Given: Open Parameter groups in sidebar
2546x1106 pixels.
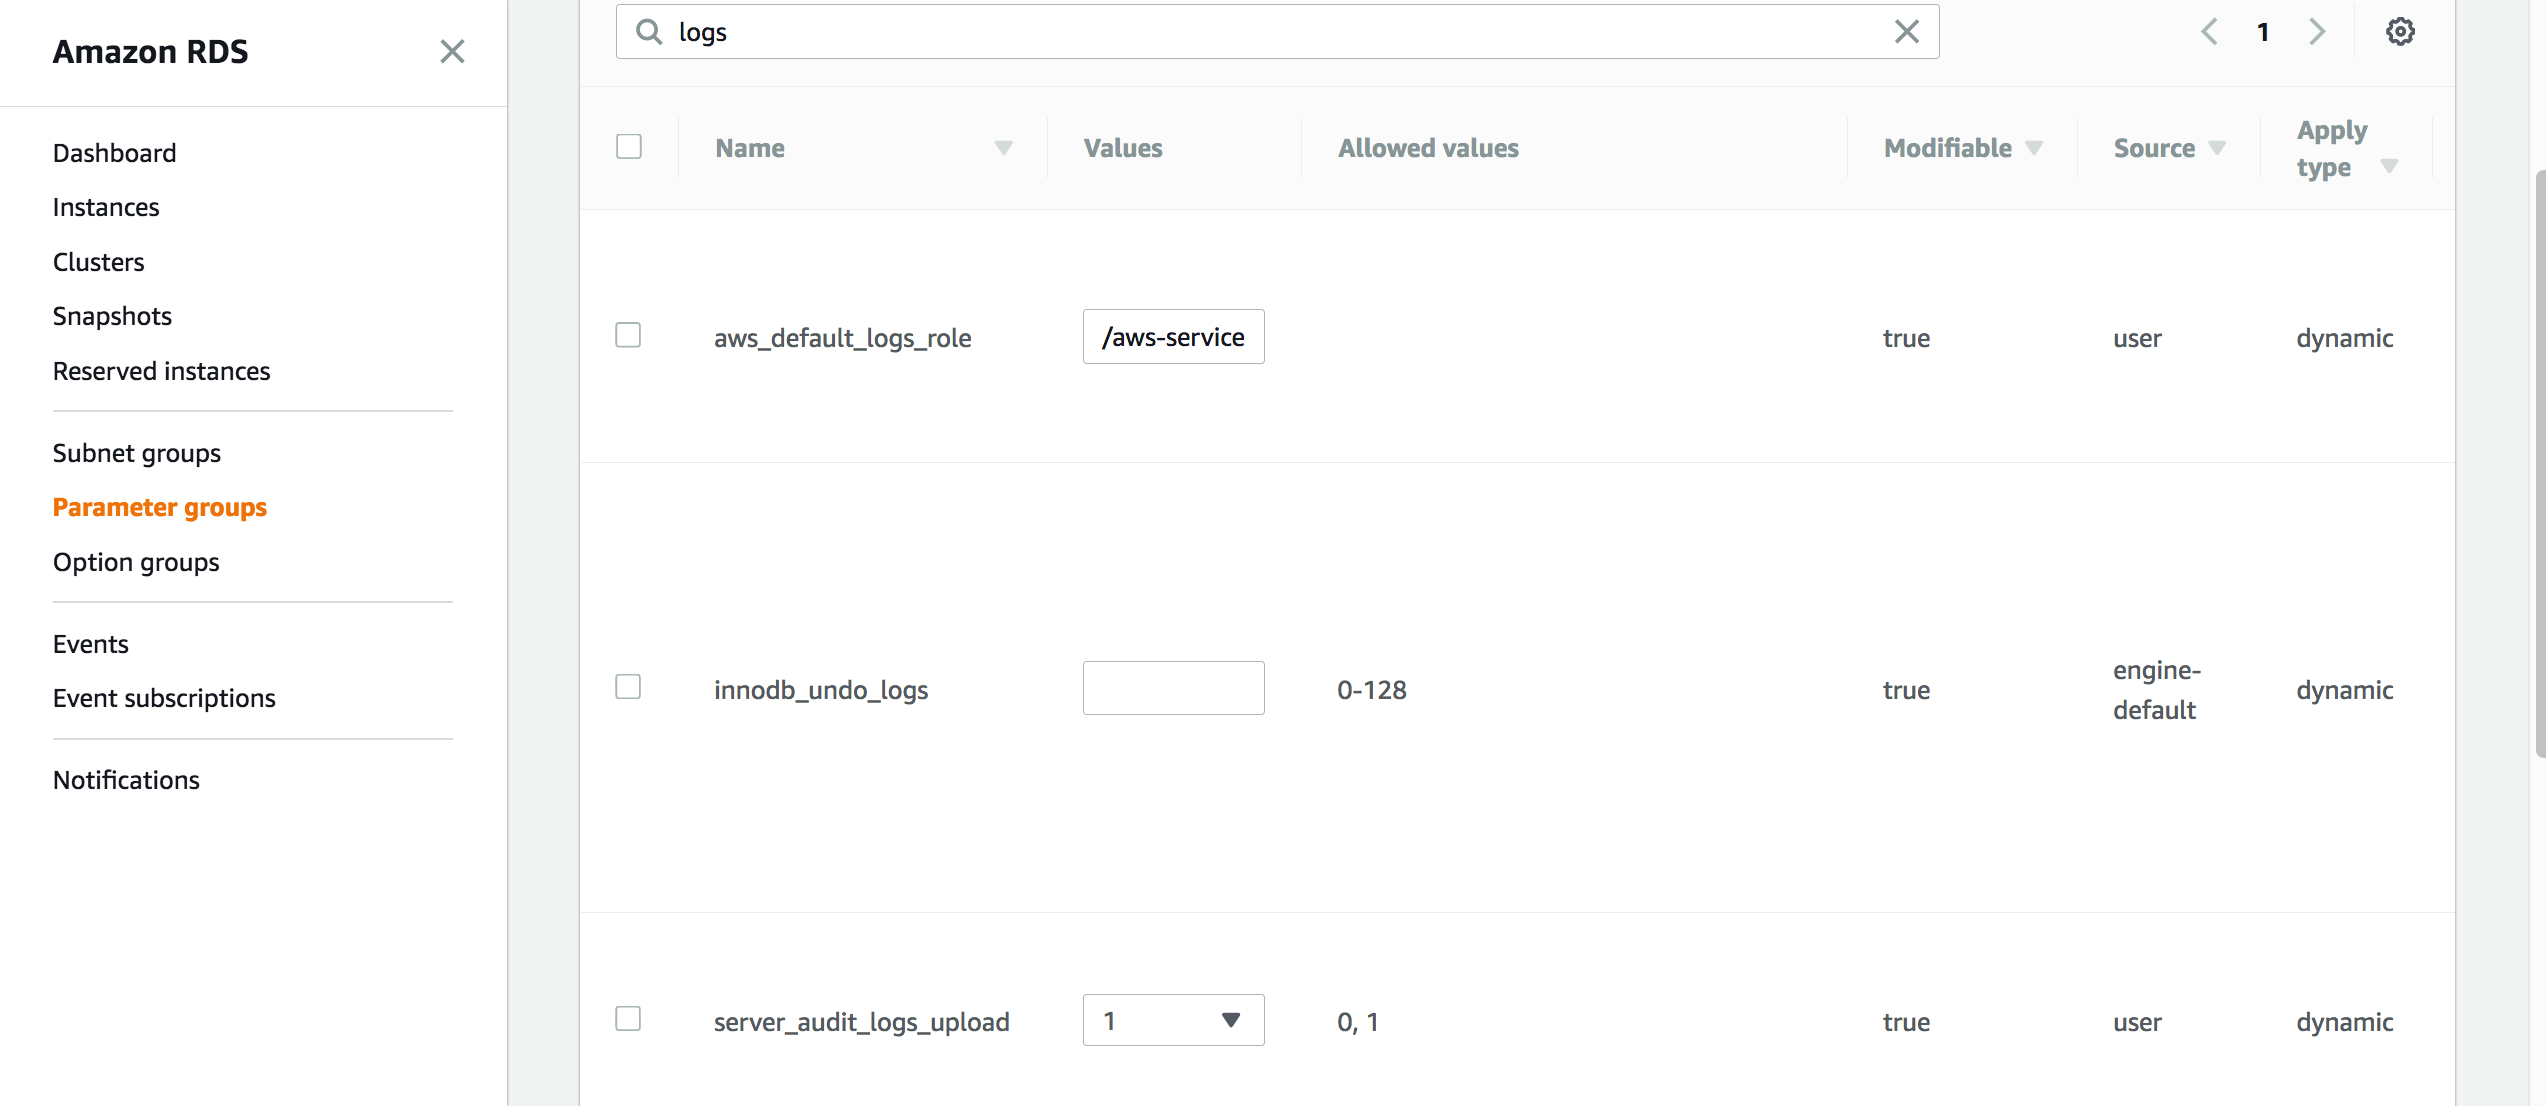Looking at the screenshot, I should click(x=160, y=507).
